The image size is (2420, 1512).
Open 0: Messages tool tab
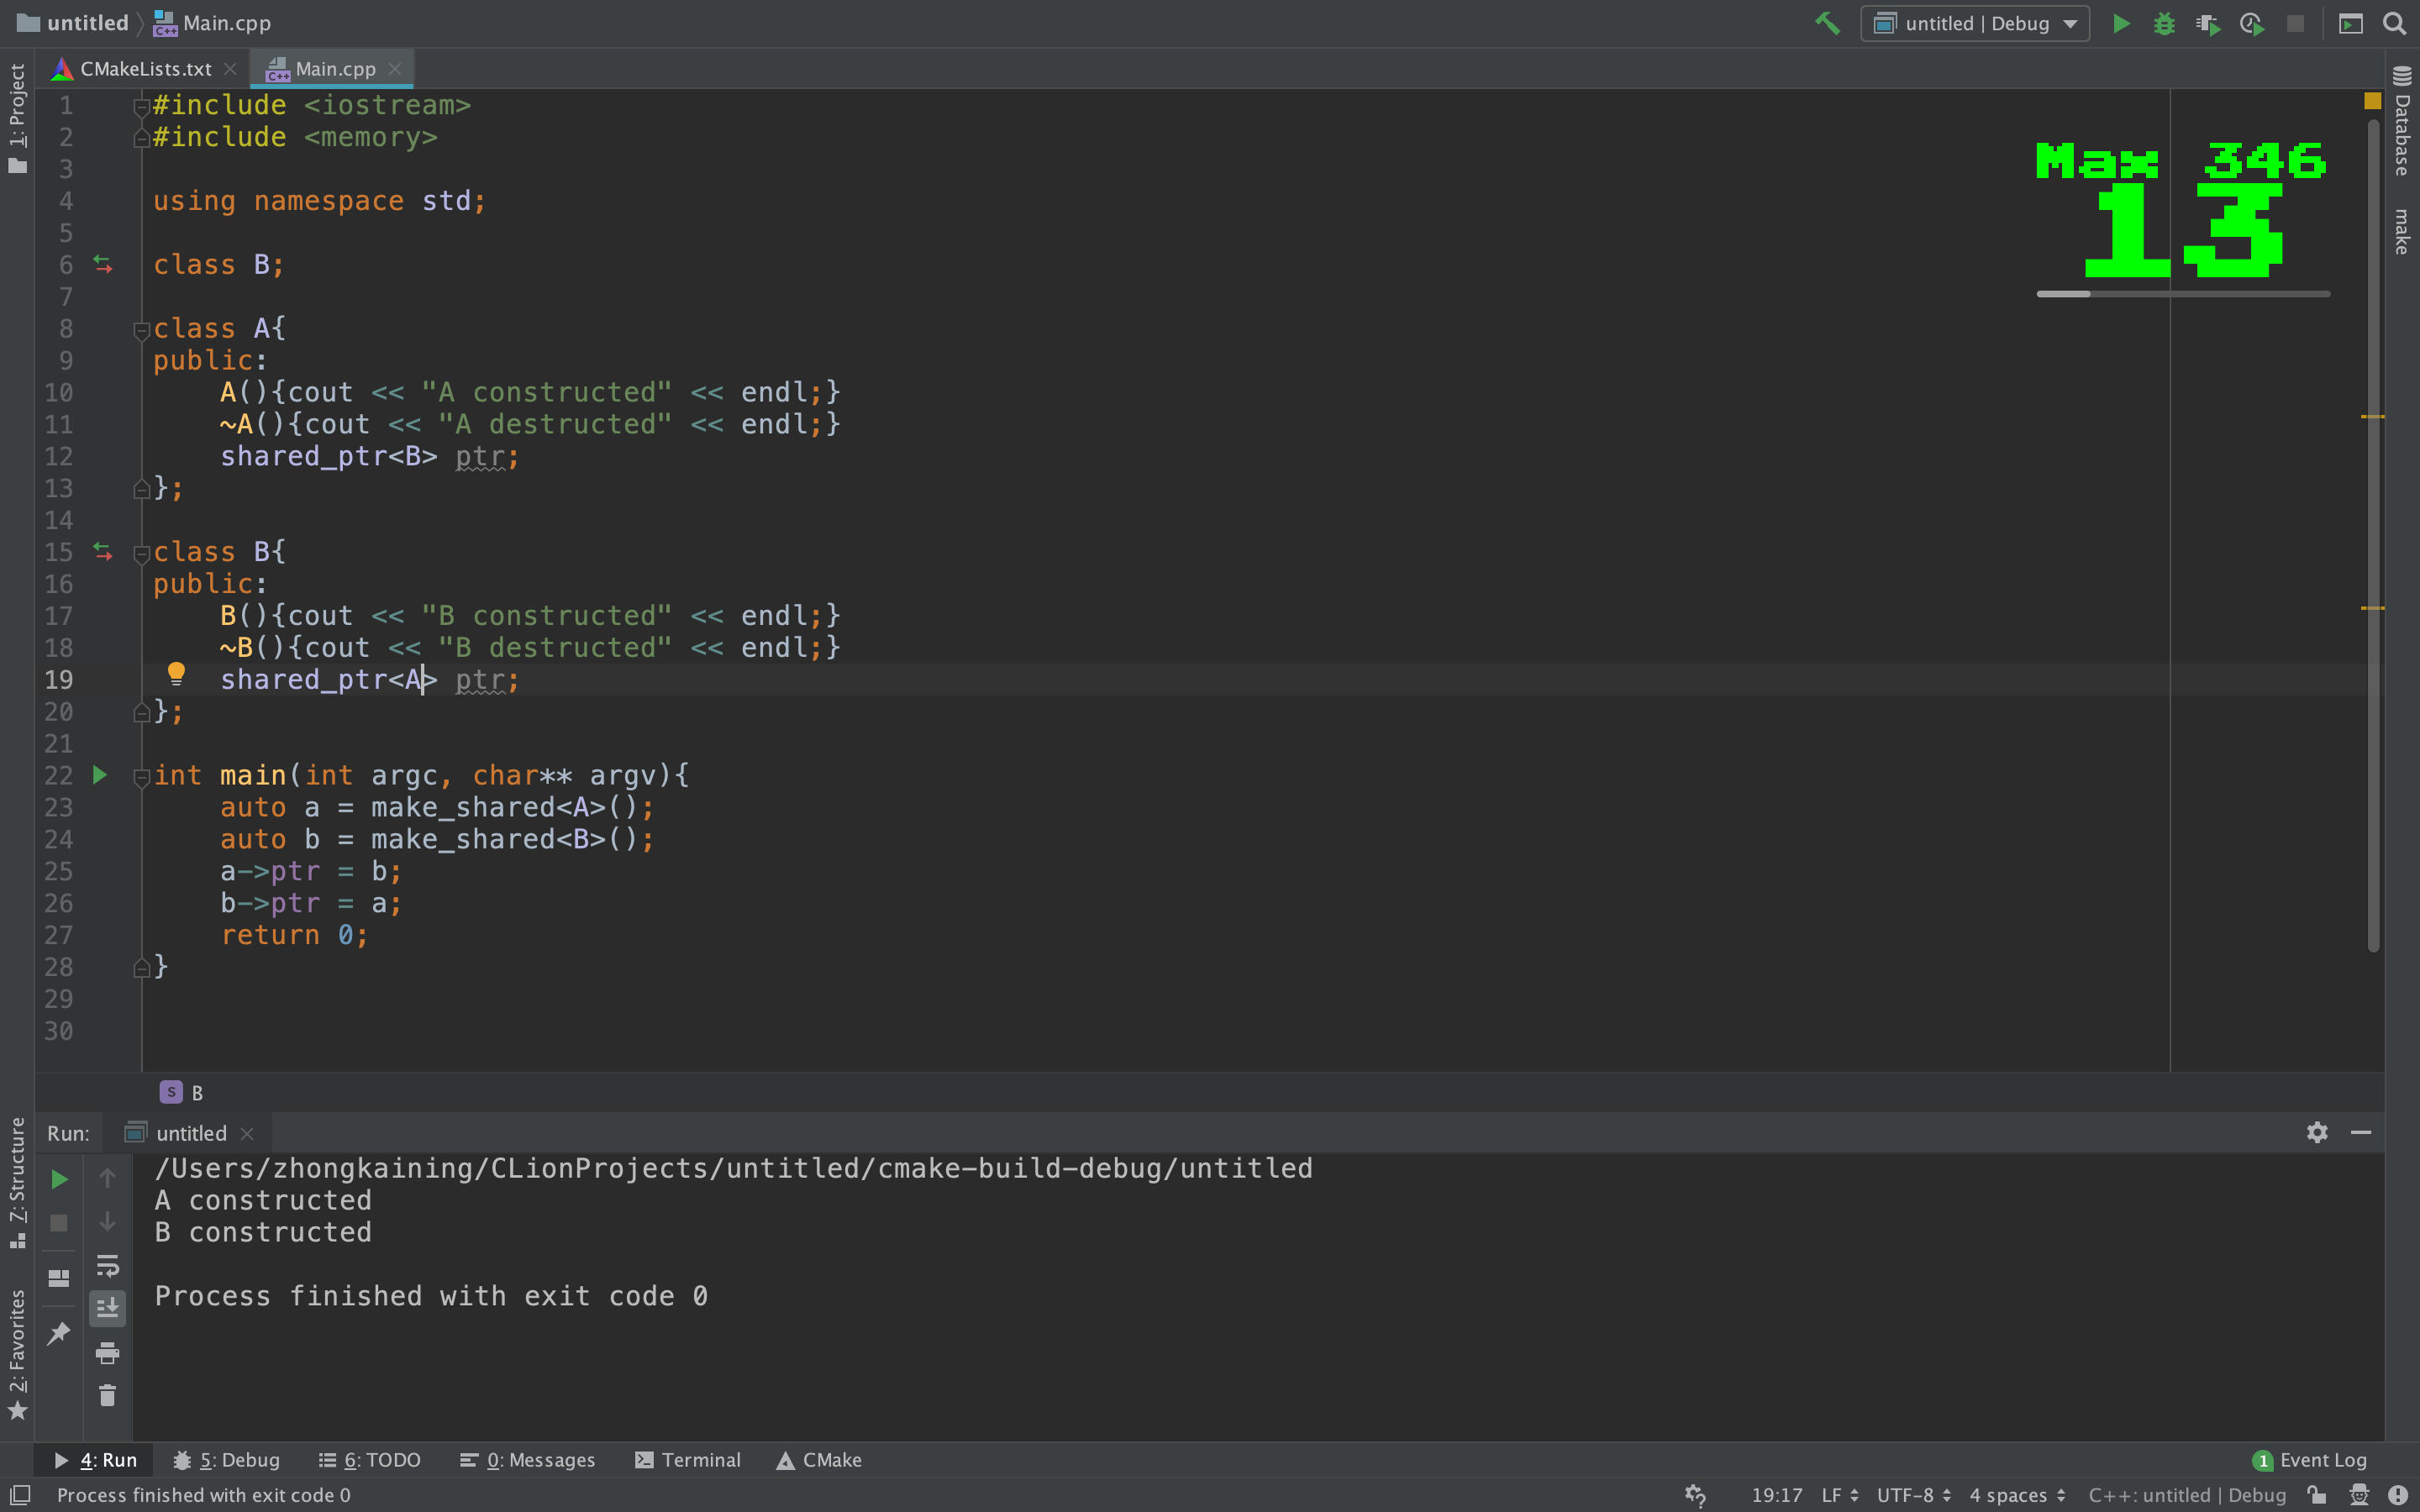click(x=527, y=1460)
